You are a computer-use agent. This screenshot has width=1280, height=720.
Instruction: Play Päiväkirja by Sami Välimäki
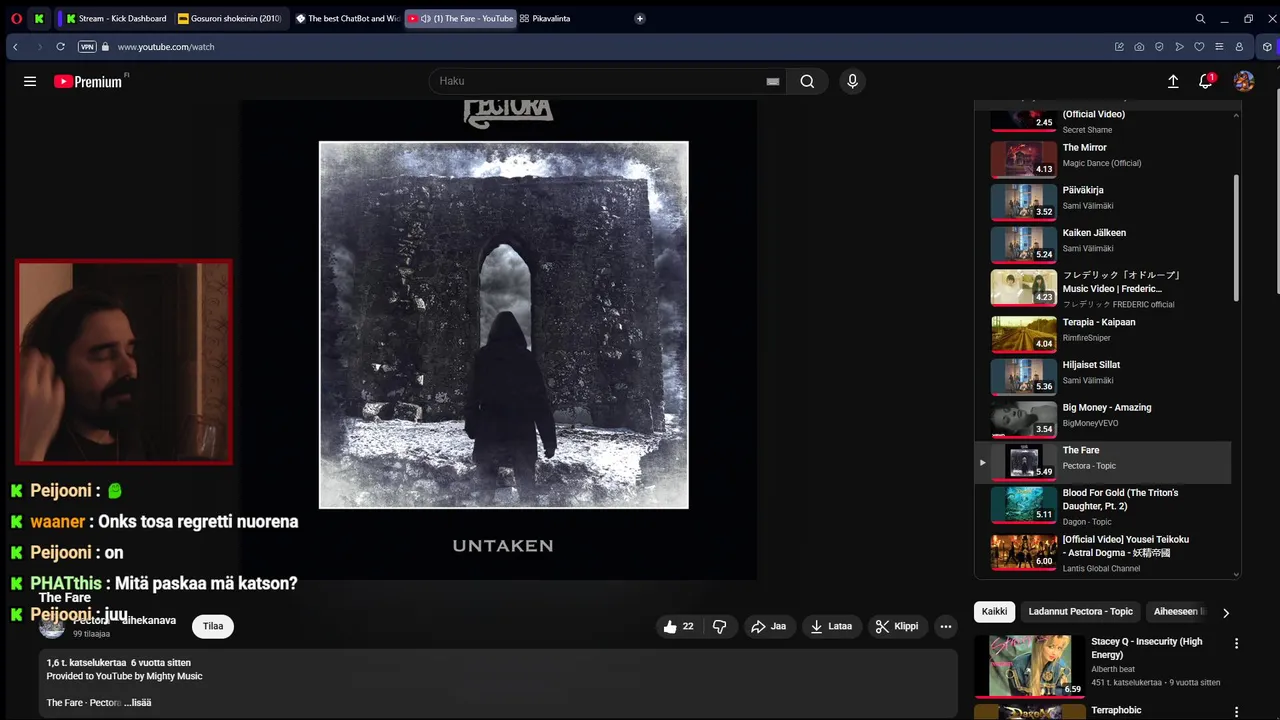coord(1103,202)
